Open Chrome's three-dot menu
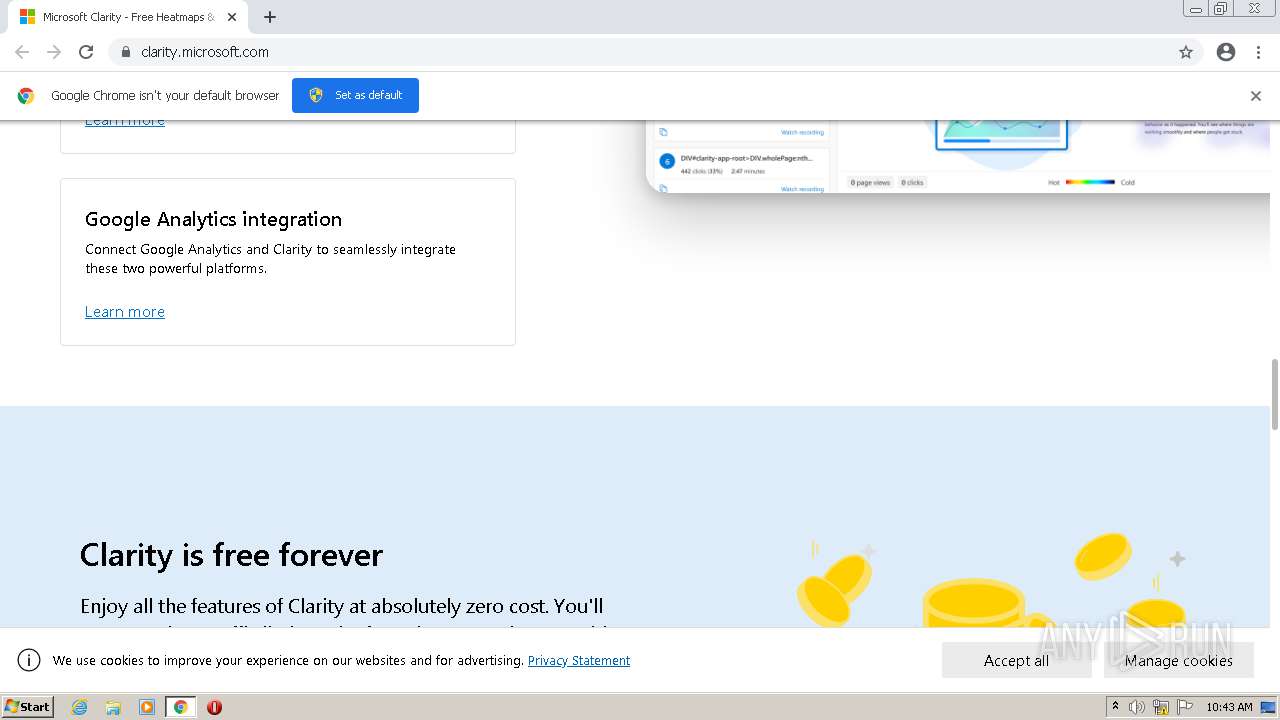 (1259, 52)
